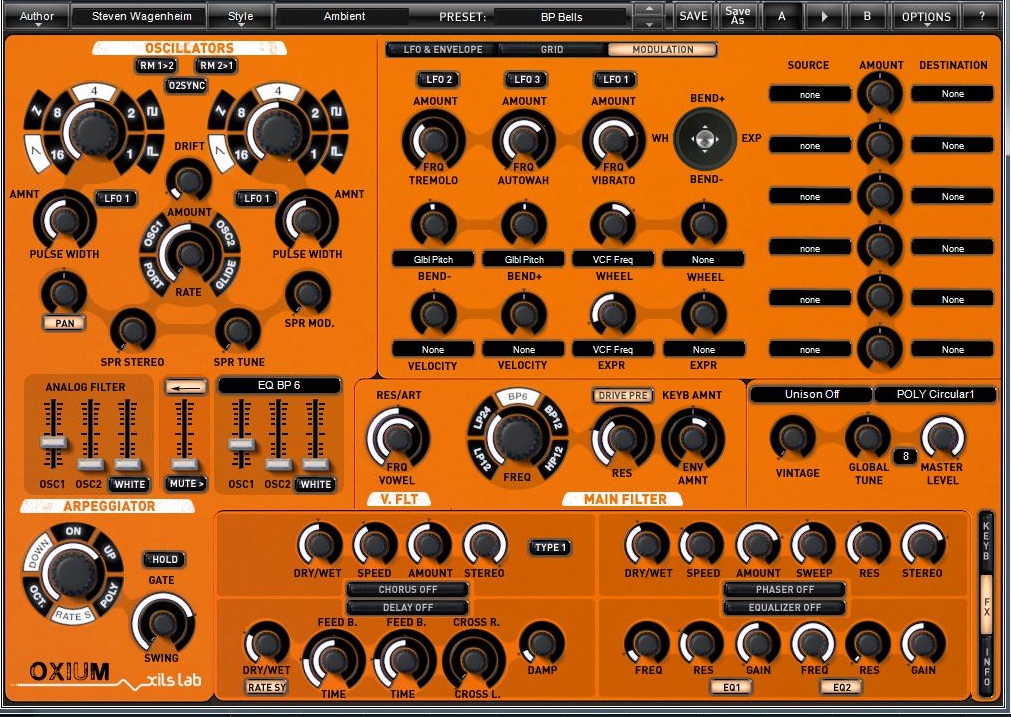This screenshot has height=717, width=1011.
Task: Switch to the GRID tab
Action: (552, 50)
